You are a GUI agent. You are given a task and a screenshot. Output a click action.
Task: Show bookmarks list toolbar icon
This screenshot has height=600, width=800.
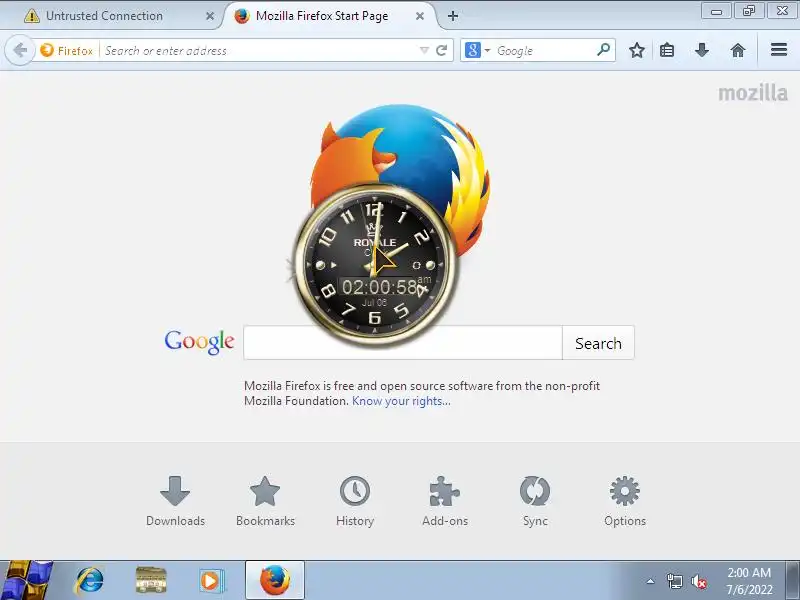[x=667, y=50]
